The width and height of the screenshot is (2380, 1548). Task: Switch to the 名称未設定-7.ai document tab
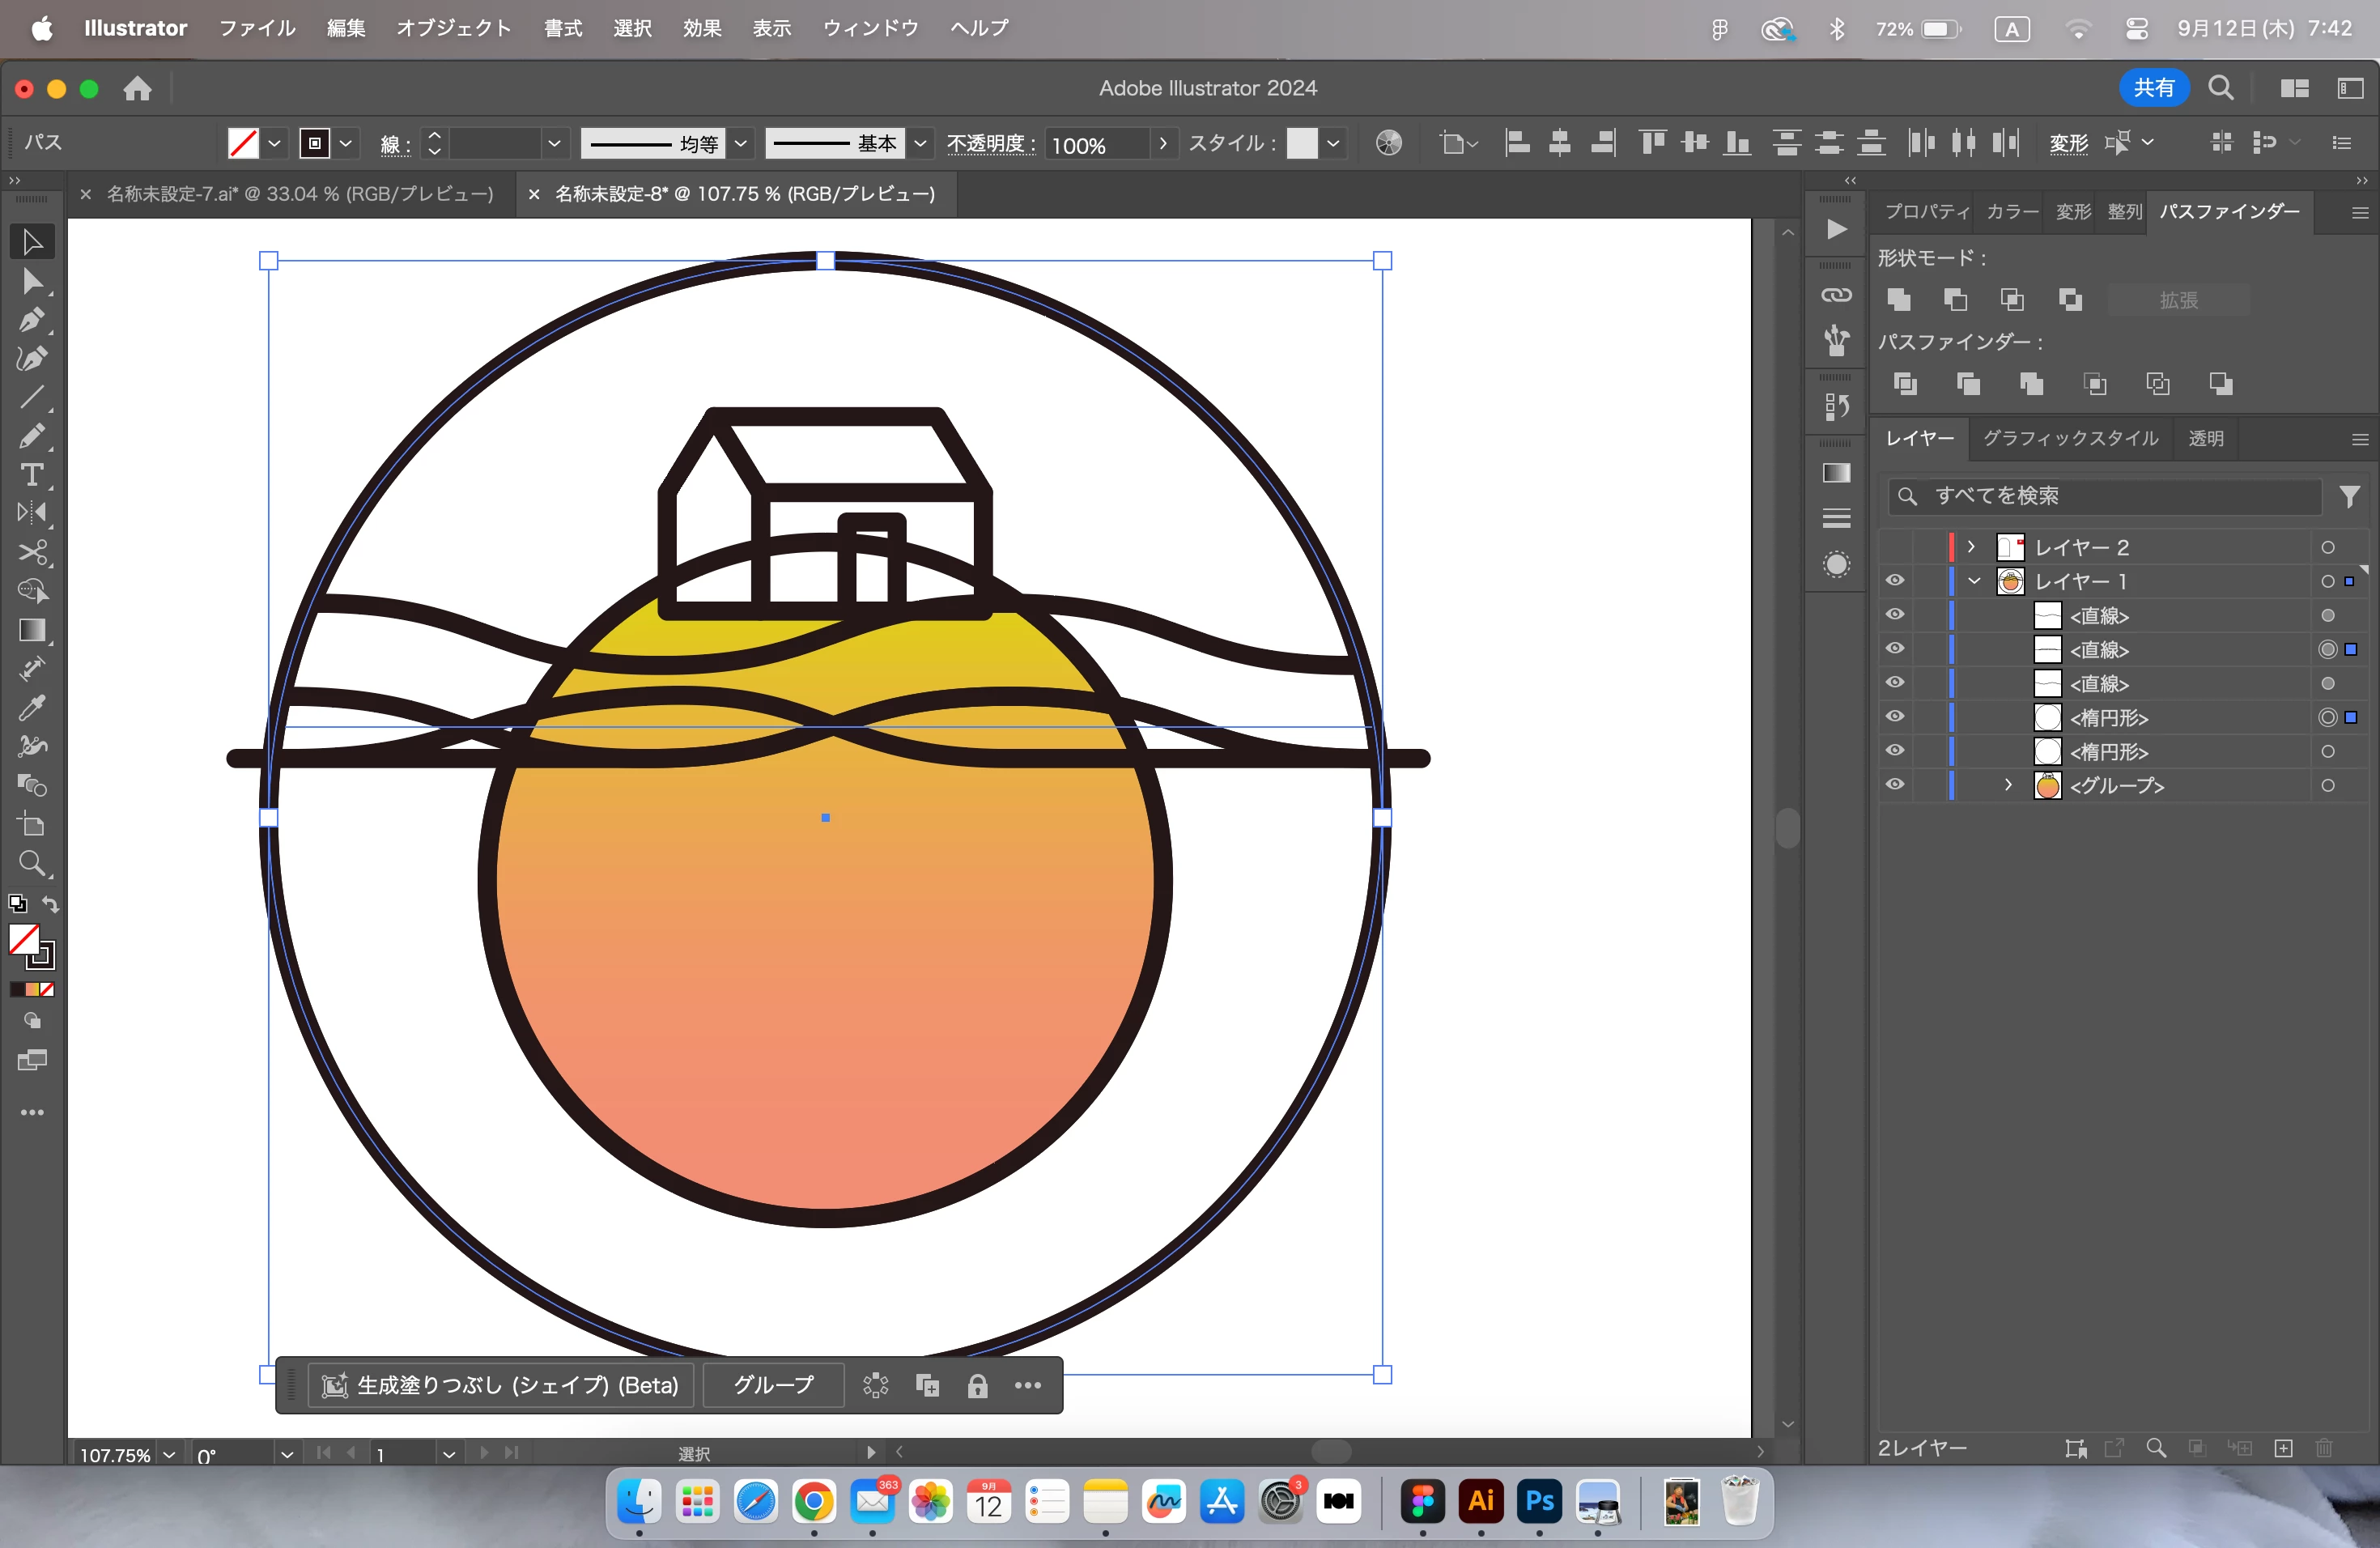tap(299, 194)
